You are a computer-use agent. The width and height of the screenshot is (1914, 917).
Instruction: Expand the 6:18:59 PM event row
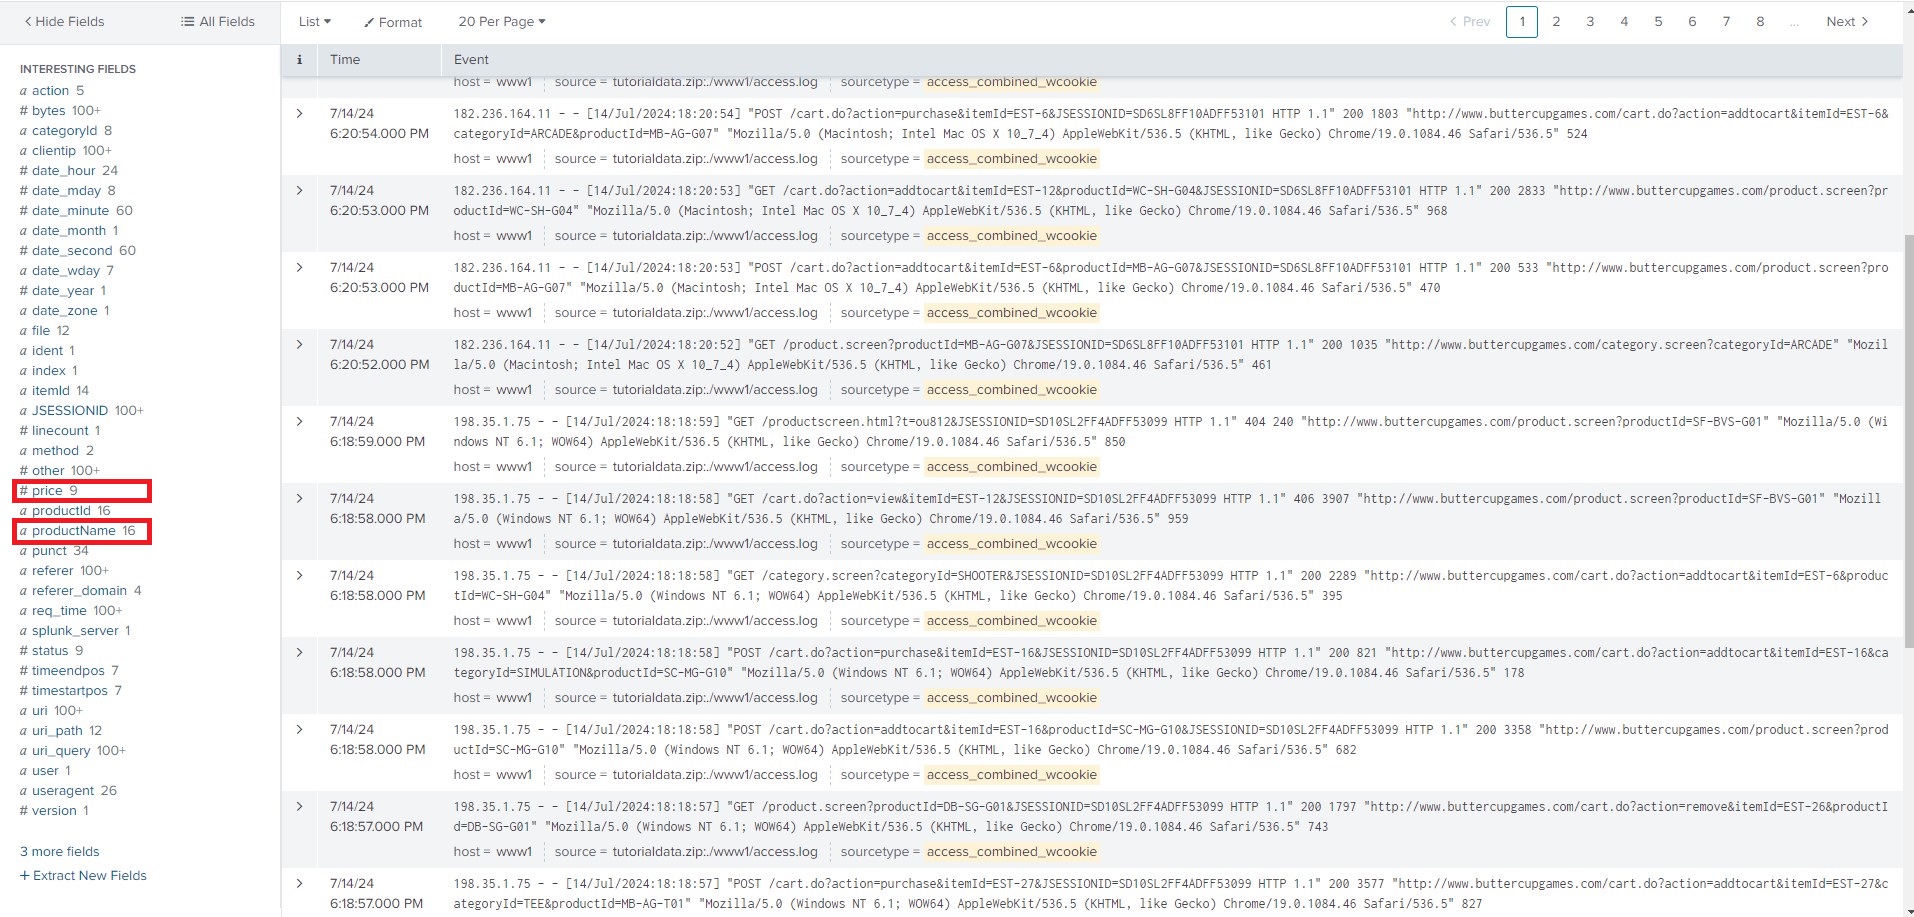coord(299,421)
